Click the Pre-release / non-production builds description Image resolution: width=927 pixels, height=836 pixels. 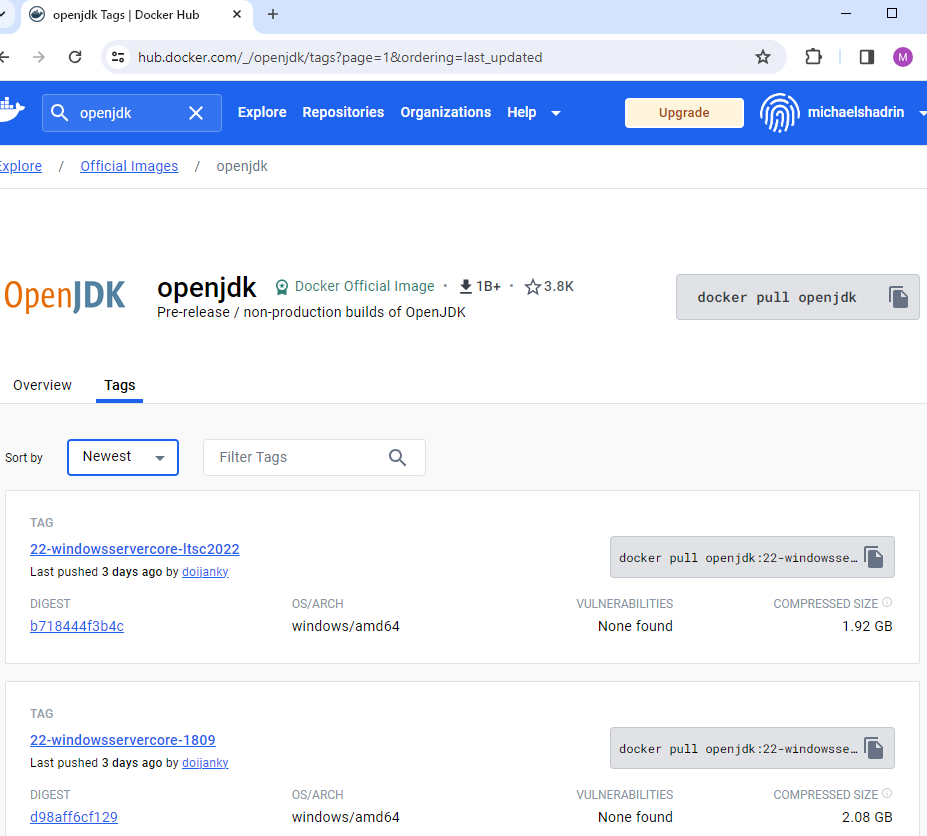point(311,312)
